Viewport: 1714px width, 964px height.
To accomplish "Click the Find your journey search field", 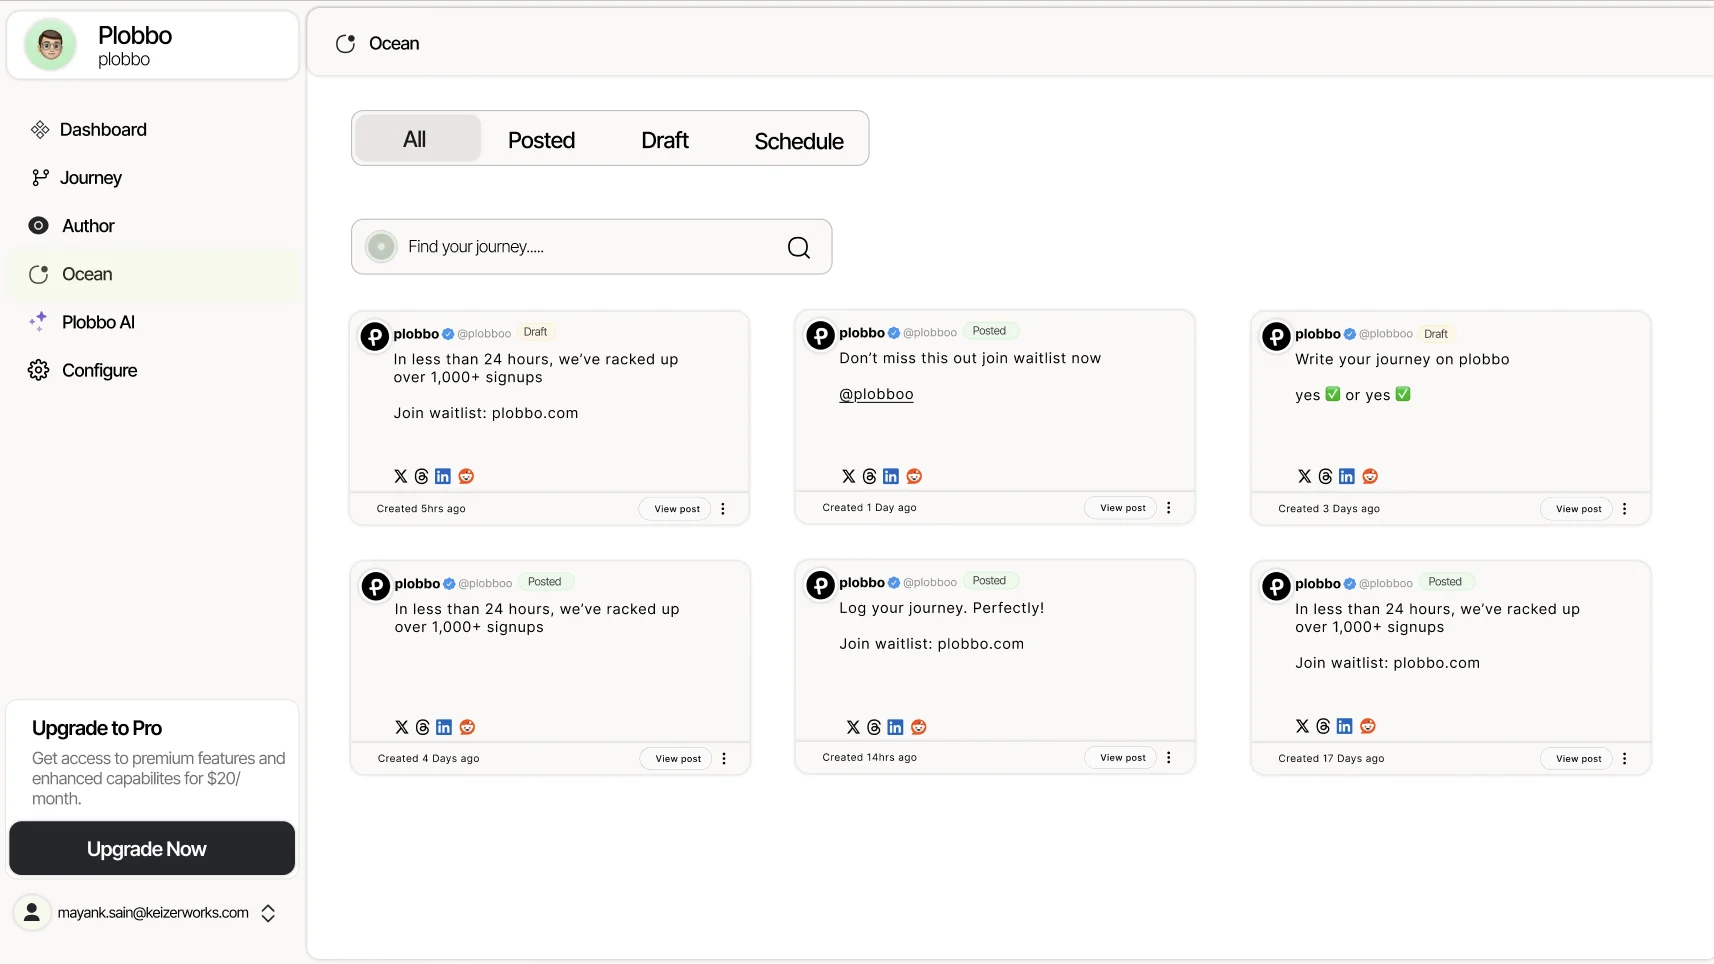I will tap(591, 247).
